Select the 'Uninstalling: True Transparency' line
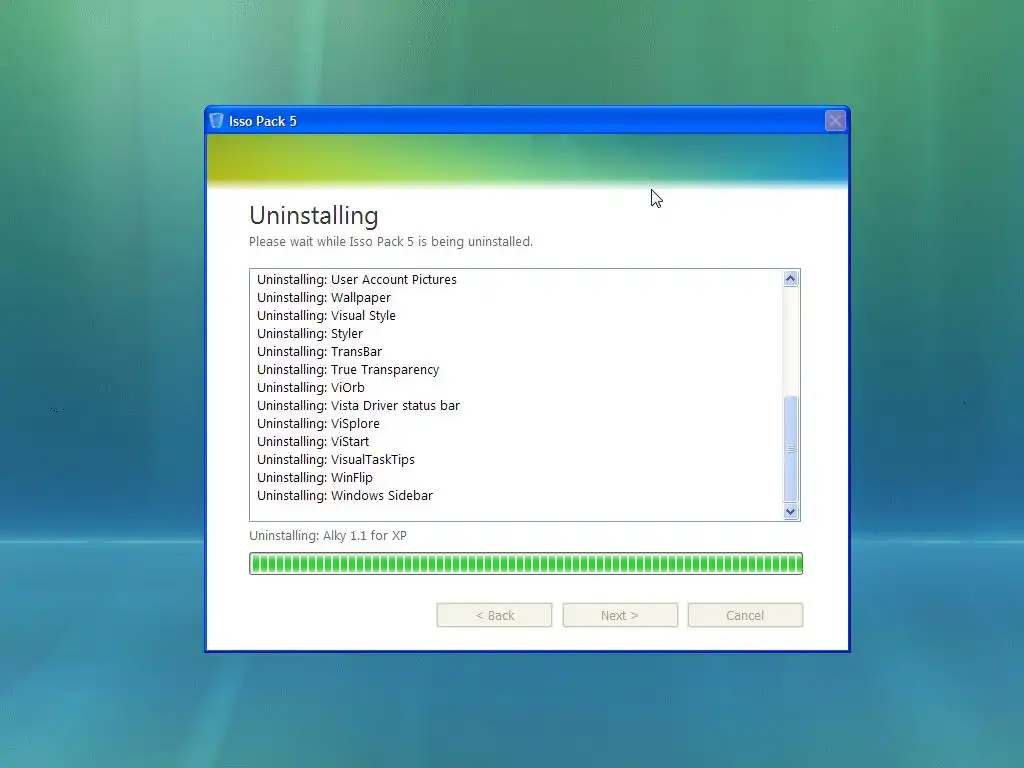The height and width of the screenshot is (768, 1024). click(x=348, y=370)
